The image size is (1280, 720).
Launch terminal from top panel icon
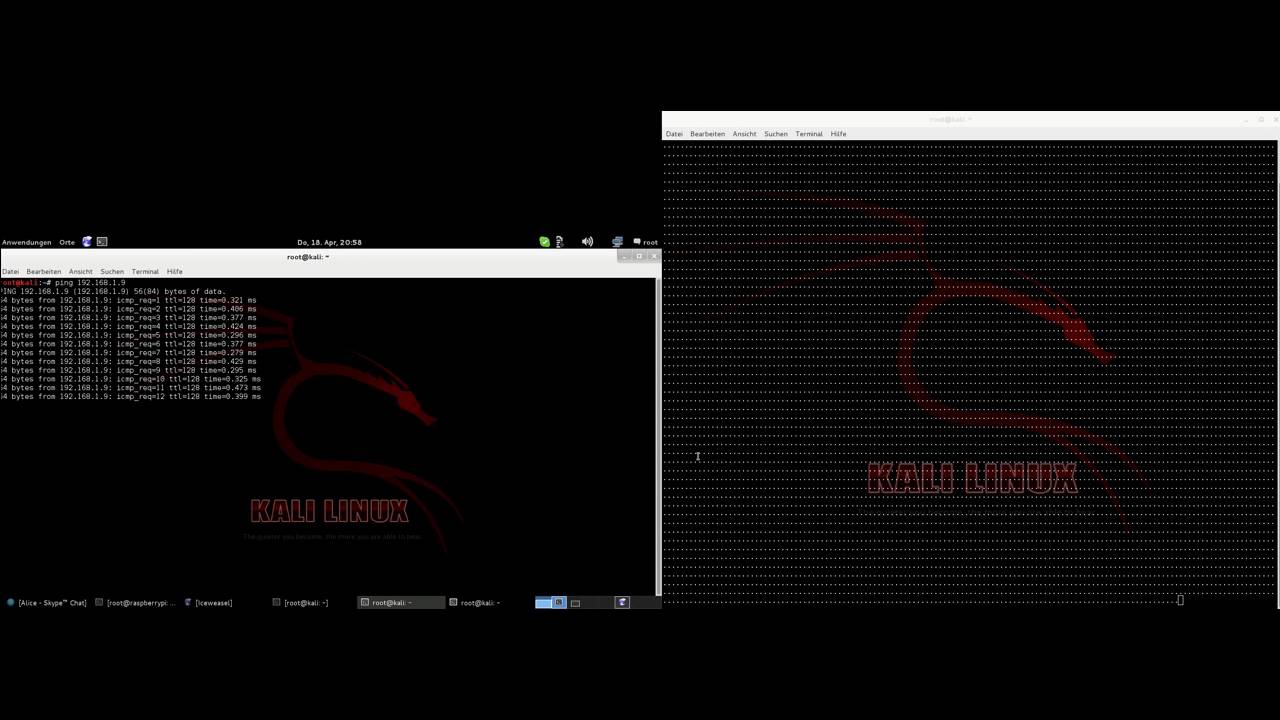point(102,242)
